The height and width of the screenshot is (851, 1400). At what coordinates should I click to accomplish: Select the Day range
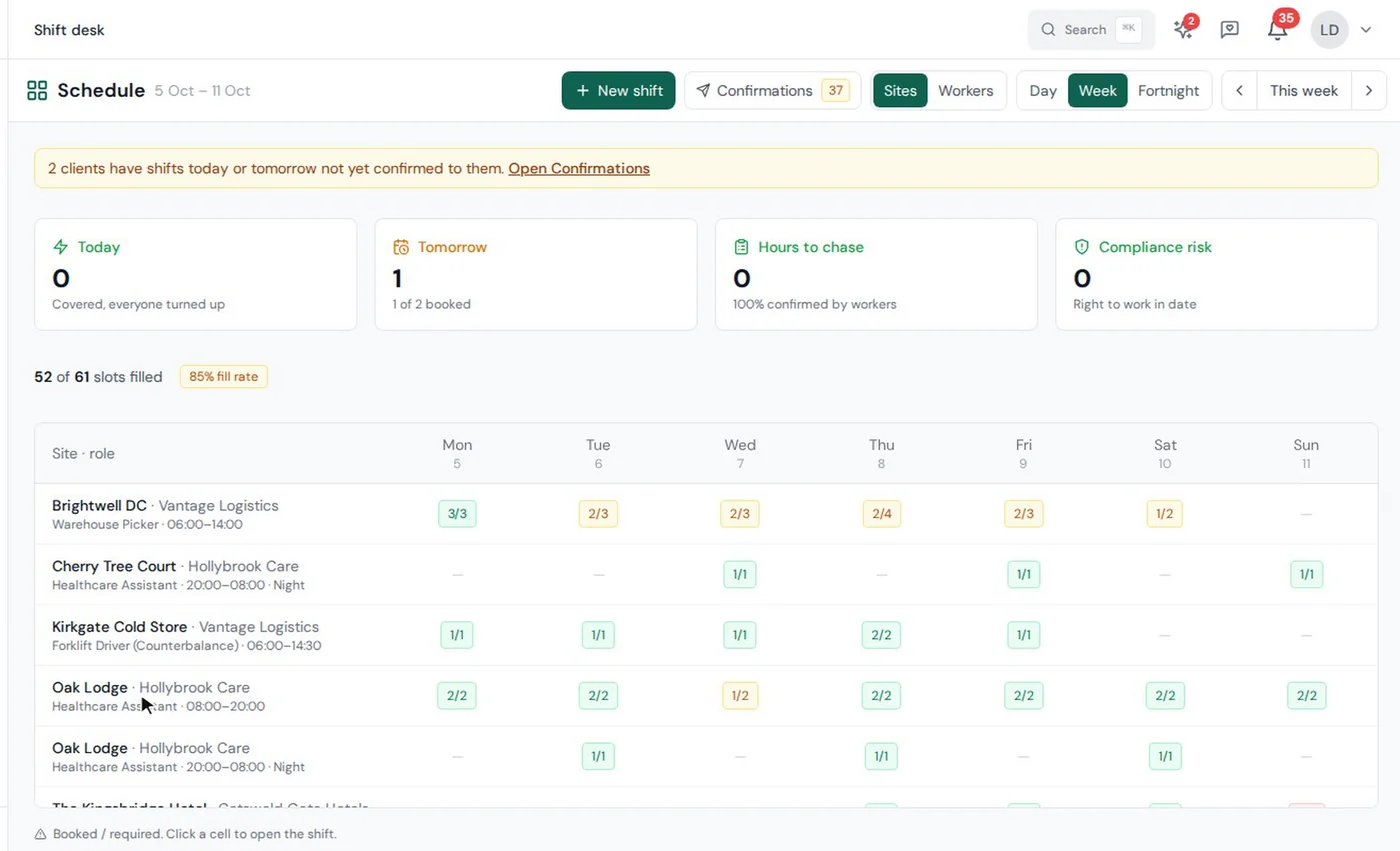(x=1043, y=91)
